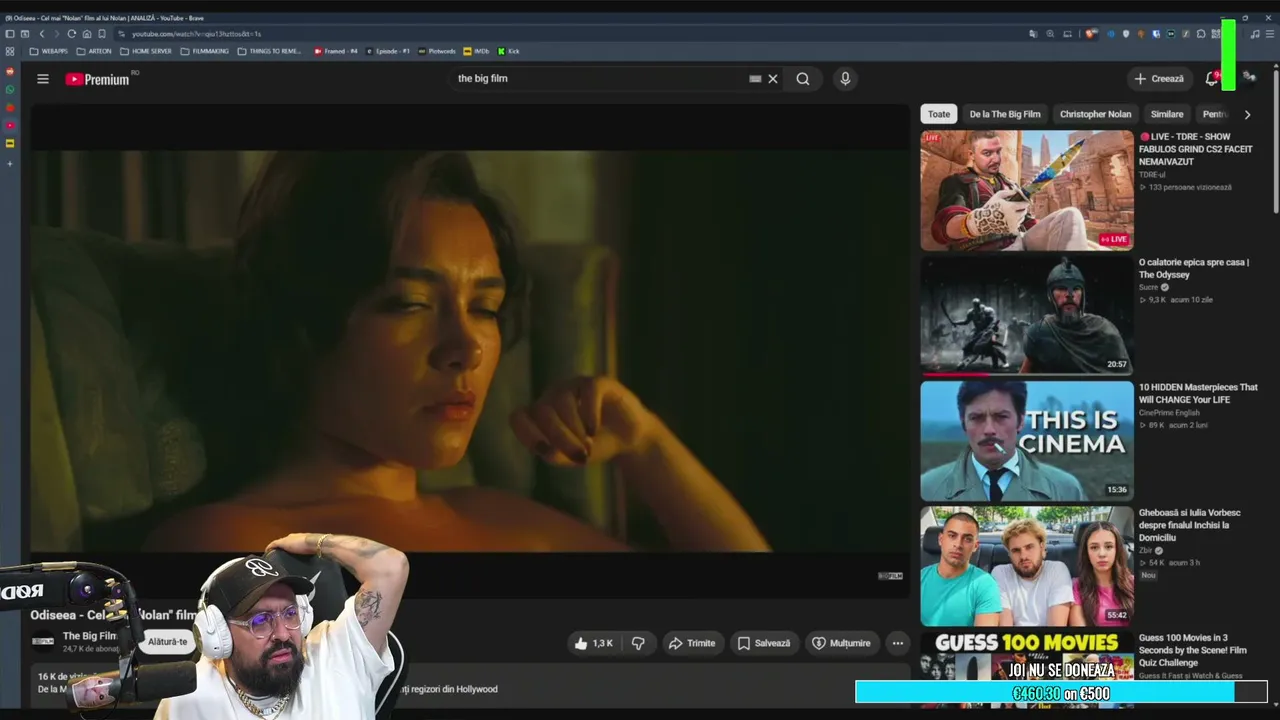This screenshot has height=720, width=1280.
Task: Open the Plotwords bookmark
Action: point(436,51)
